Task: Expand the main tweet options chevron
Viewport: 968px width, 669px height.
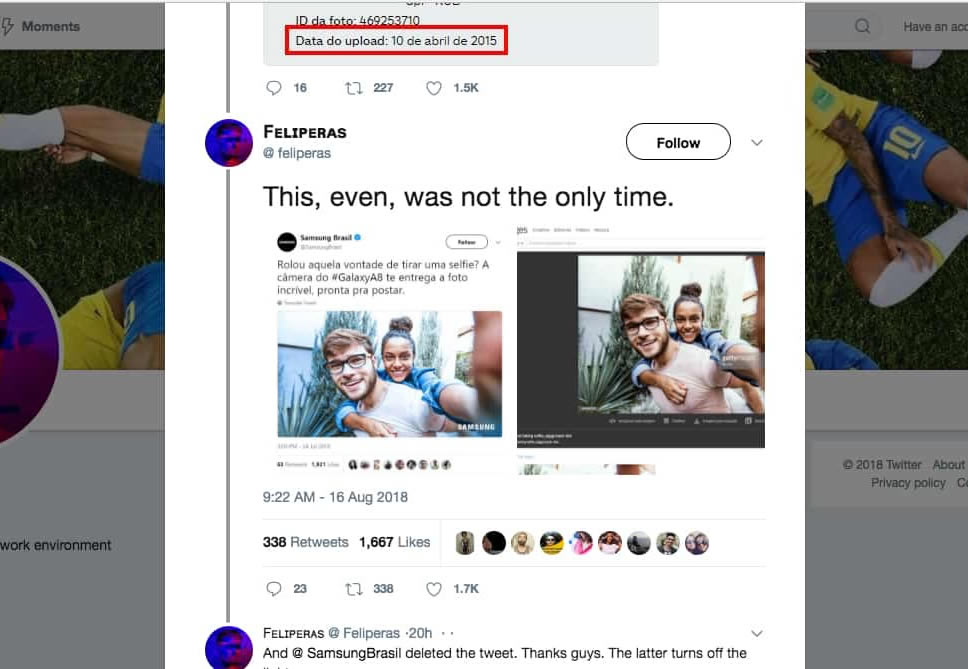Action: pyautogui.click(x=757, y=143)
